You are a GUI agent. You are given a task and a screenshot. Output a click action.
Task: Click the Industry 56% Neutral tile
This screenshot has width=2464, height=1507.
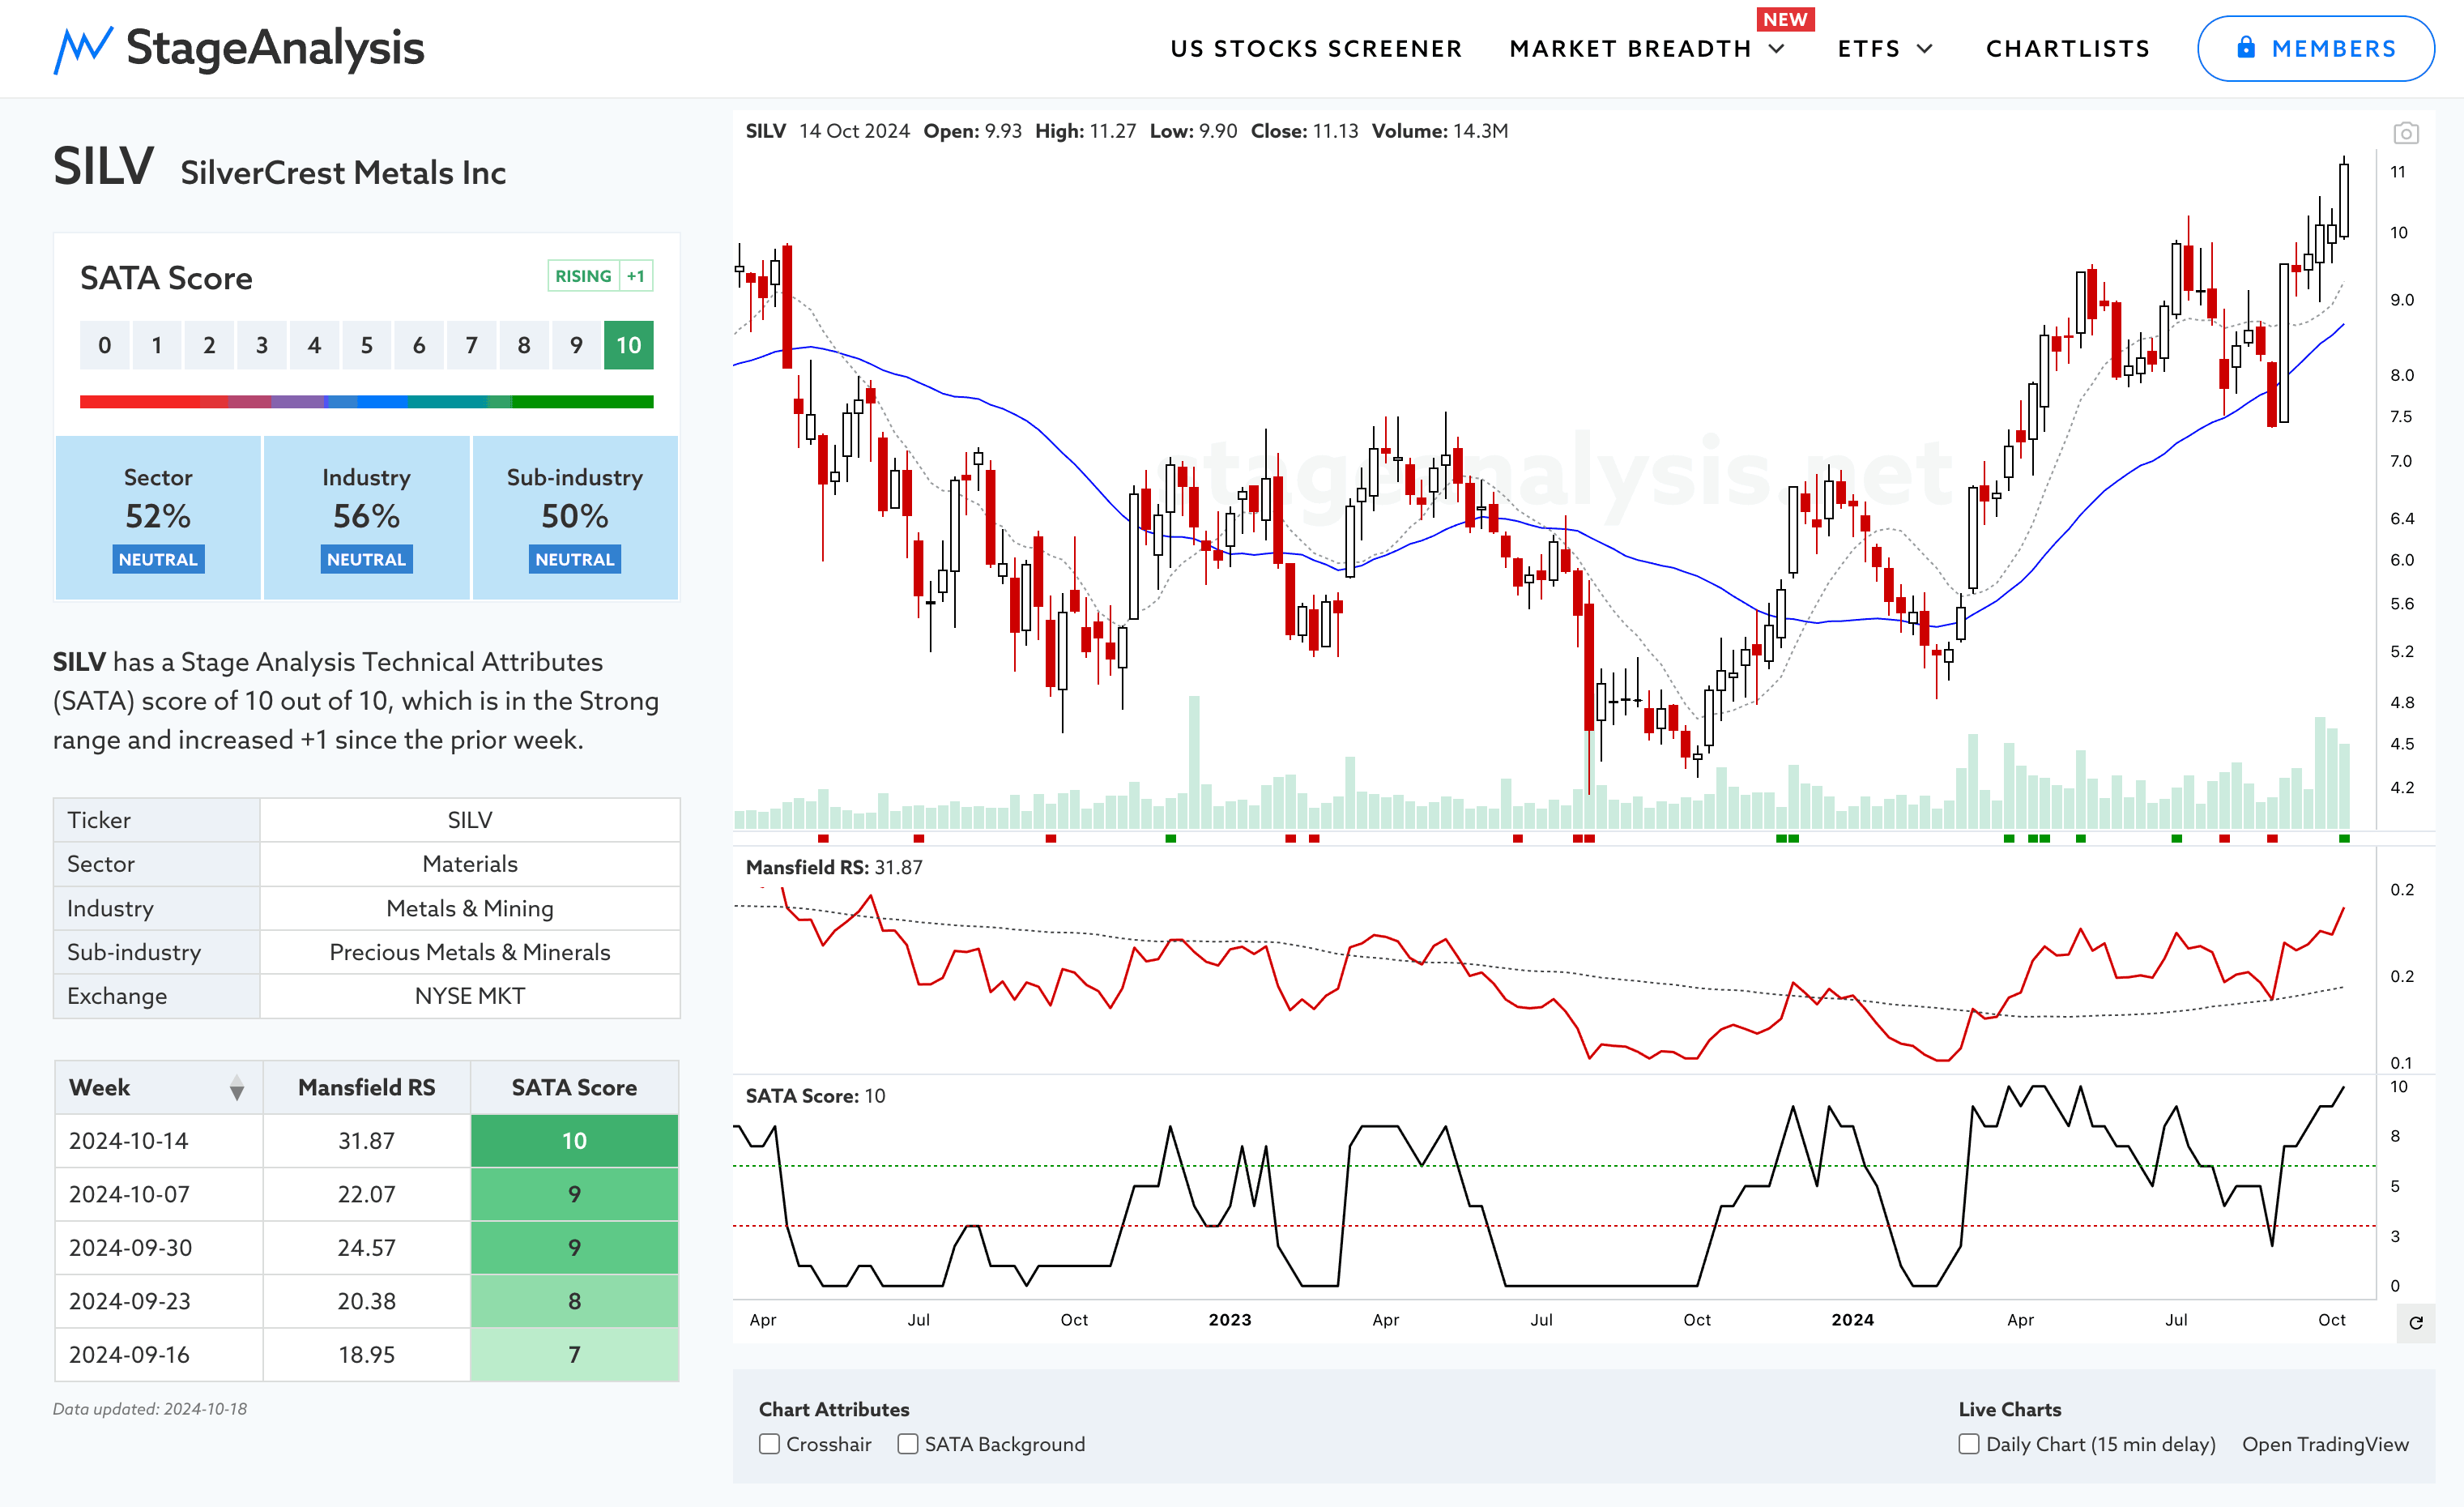tap(366, 518)
